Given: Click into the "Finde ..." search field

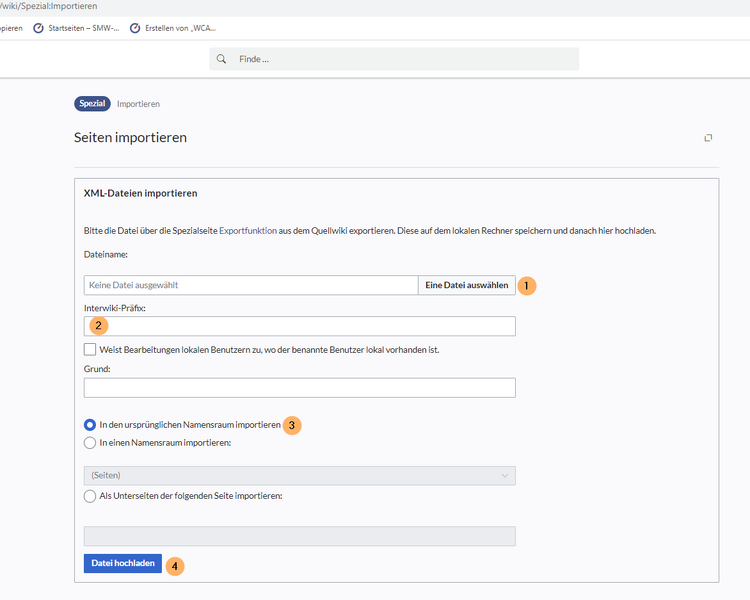Looking at the screenshot, I should click(x=400, y=59).
